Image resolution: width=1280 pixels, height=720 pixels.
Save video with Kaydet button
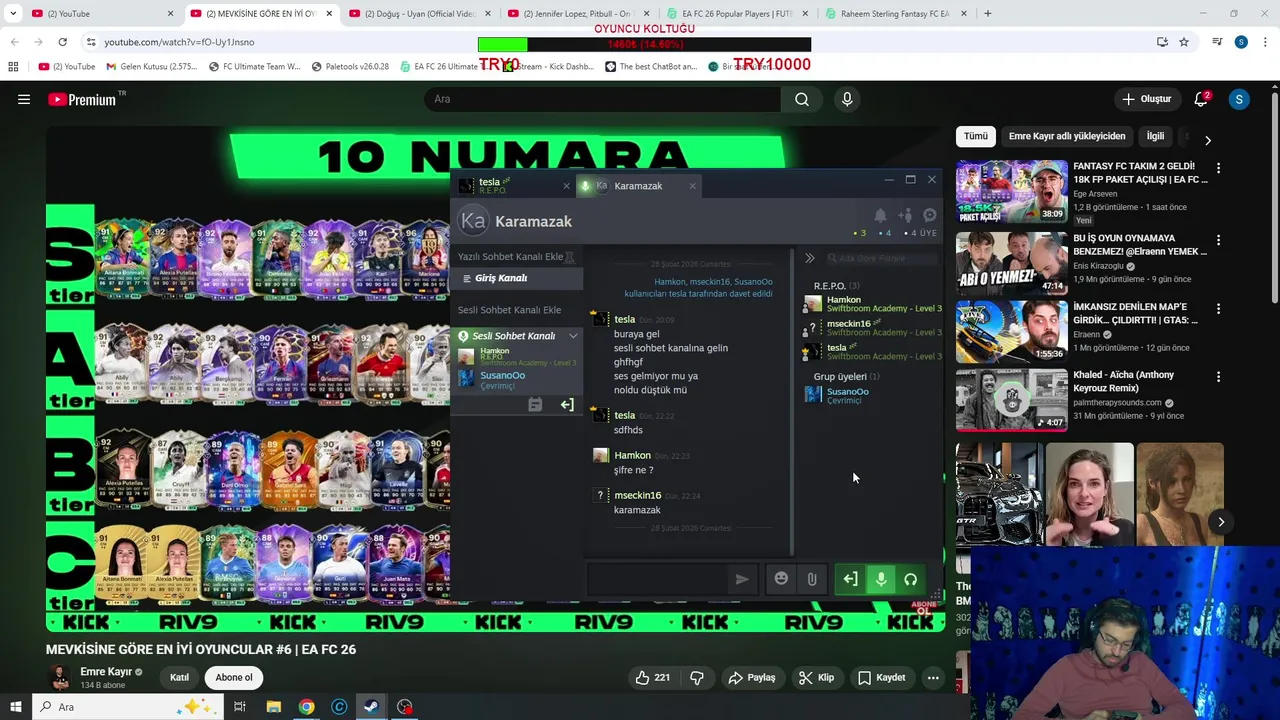pyautogui.click(x=882, y=678)
